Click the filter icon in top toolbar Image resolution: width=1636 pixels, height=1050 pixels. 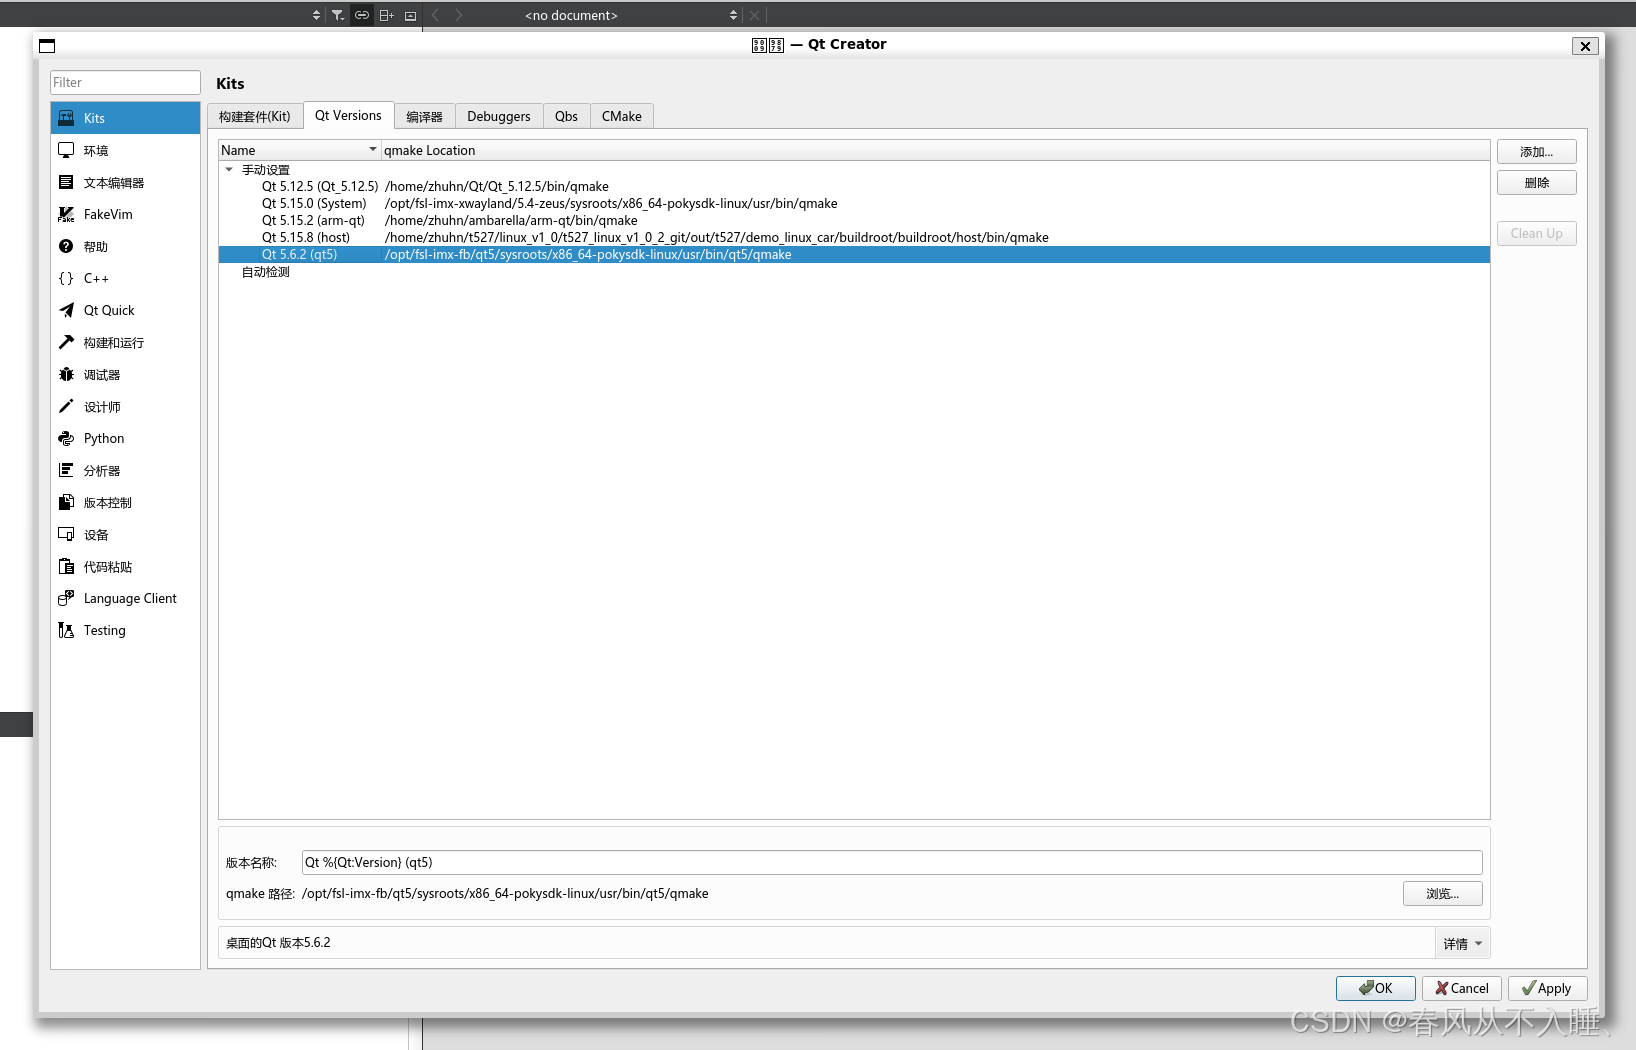338,15
